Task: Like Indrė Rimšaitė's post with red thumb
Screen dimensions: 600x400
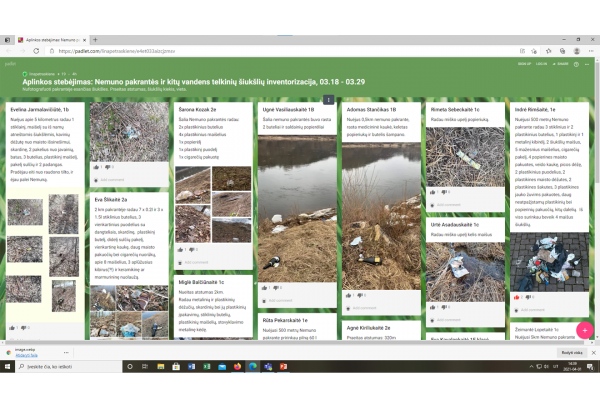Action: [517, 297]
